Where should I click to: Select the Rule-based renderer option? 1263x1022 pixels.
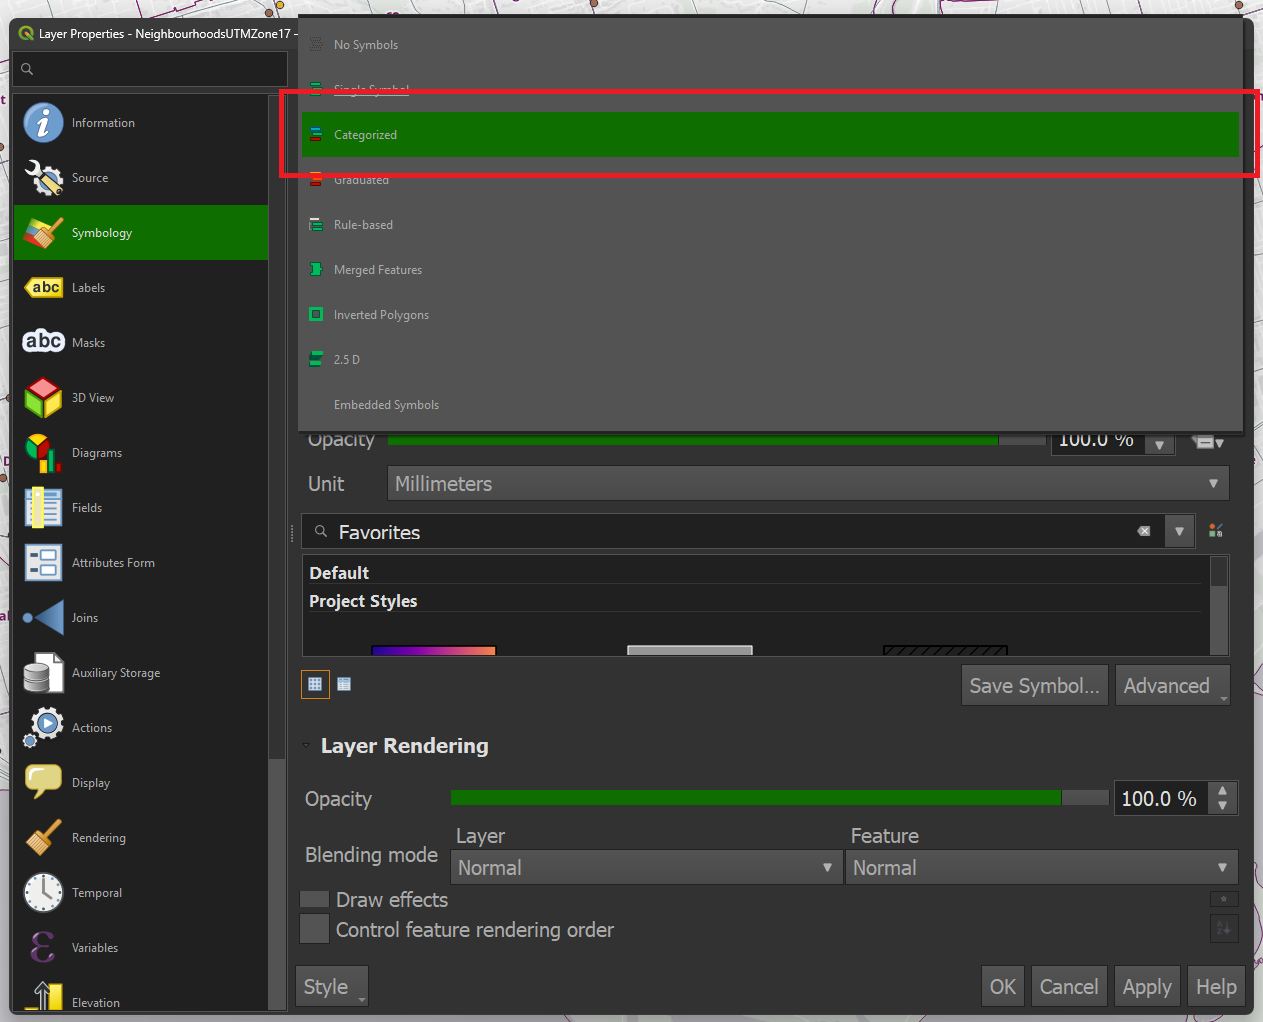(x=770, y=225)
